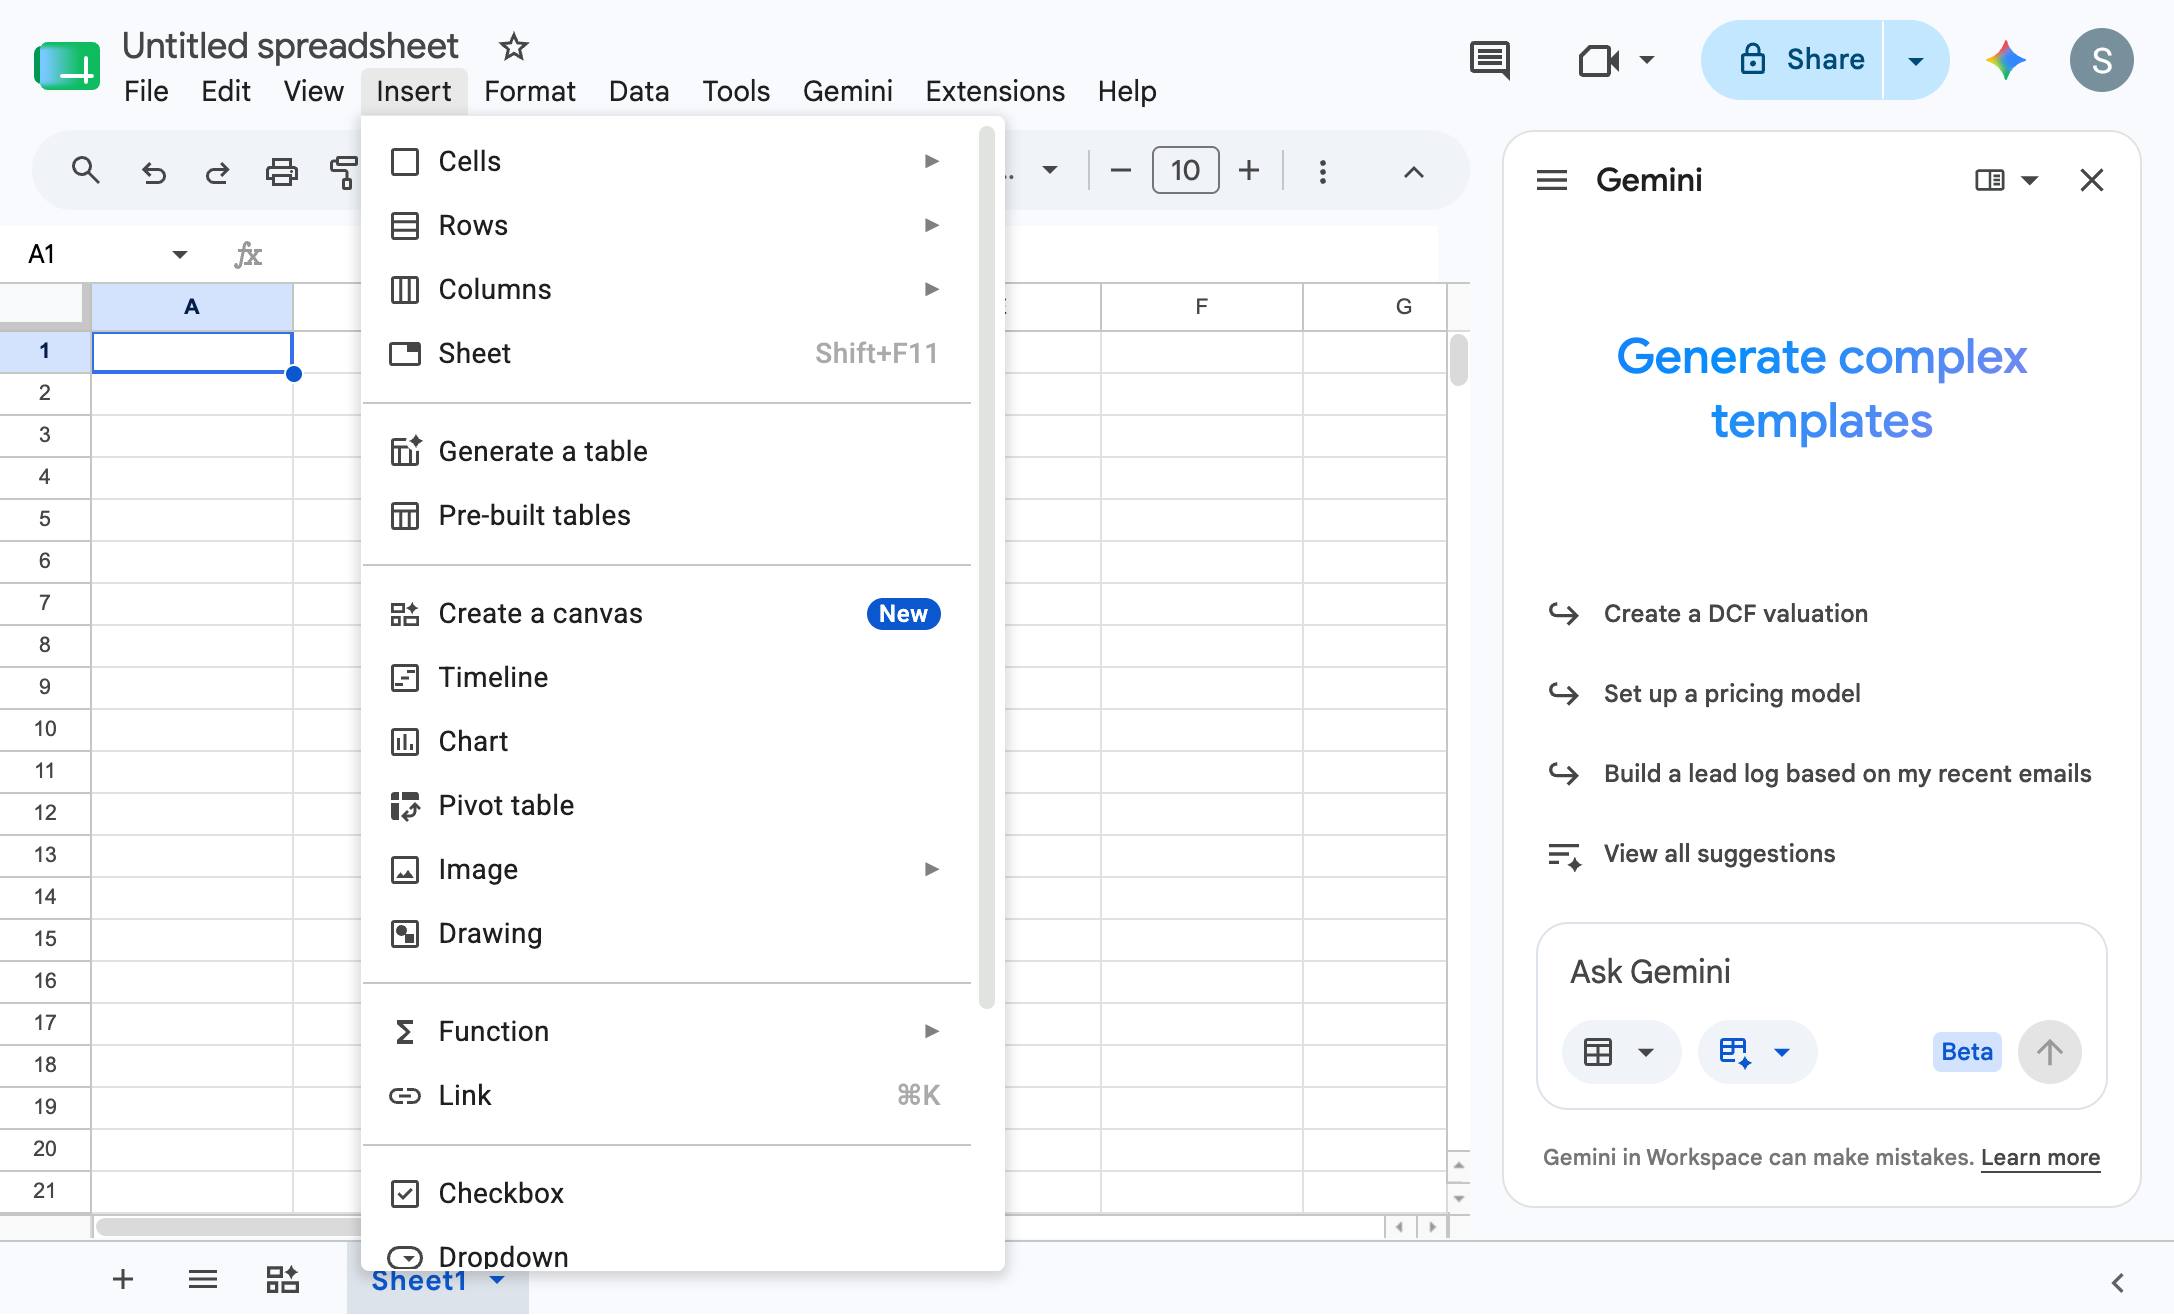Insert a Link from the menu
Image resolution: width=2174 pixels, height=1315 pixels.
pos(666,1095)
